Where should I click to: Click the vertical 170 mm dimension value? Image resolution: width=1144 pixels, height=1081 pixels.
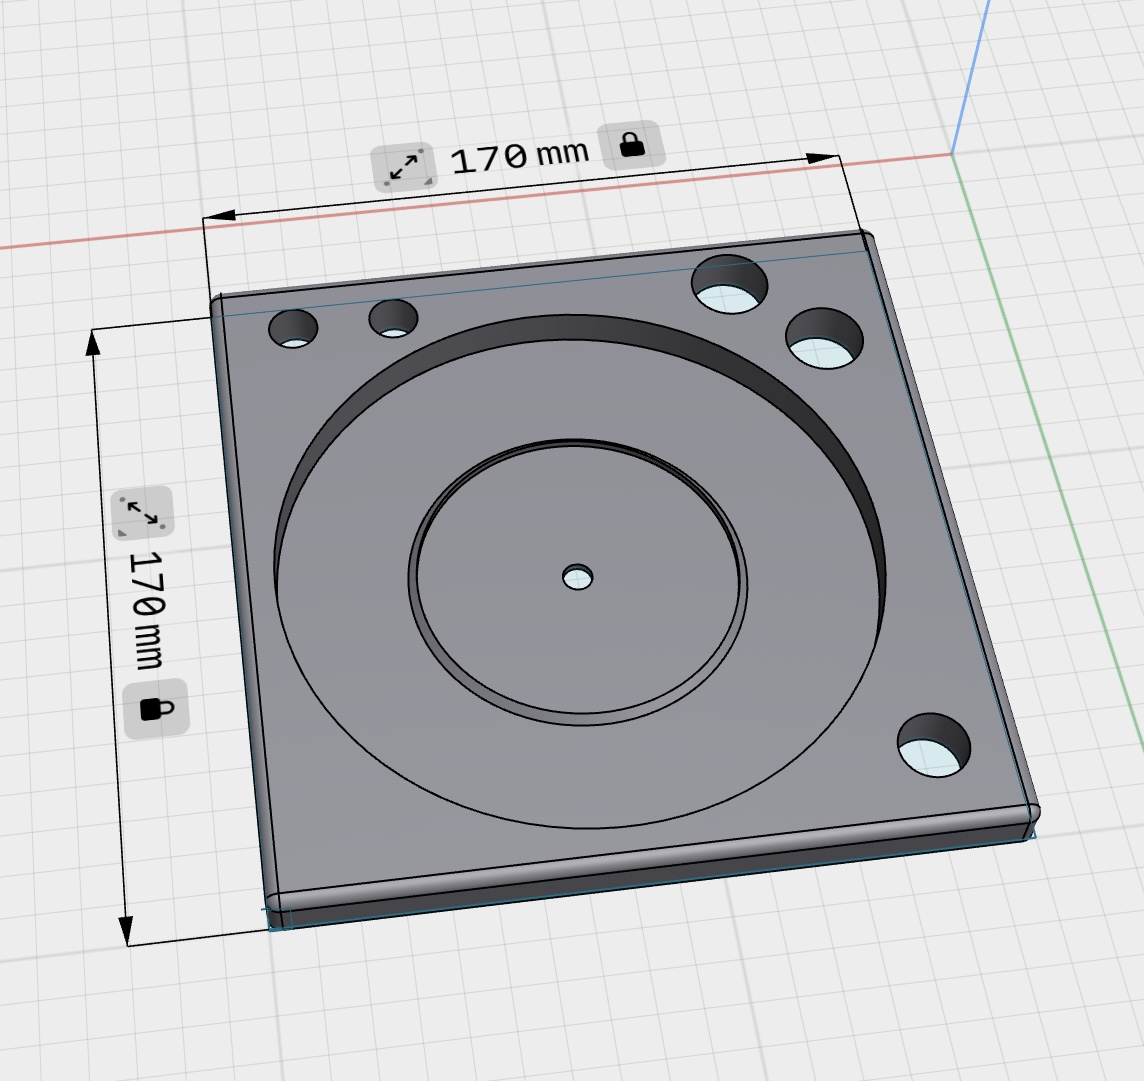[x=148, y=611]
